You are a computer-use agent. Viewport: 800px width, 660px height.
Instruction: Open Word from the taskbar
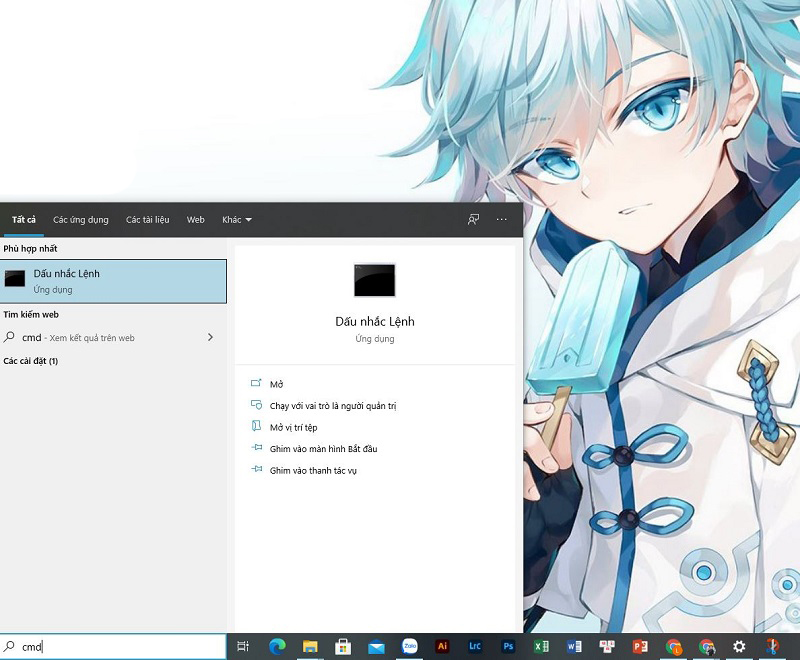click(x=574, y=647)
